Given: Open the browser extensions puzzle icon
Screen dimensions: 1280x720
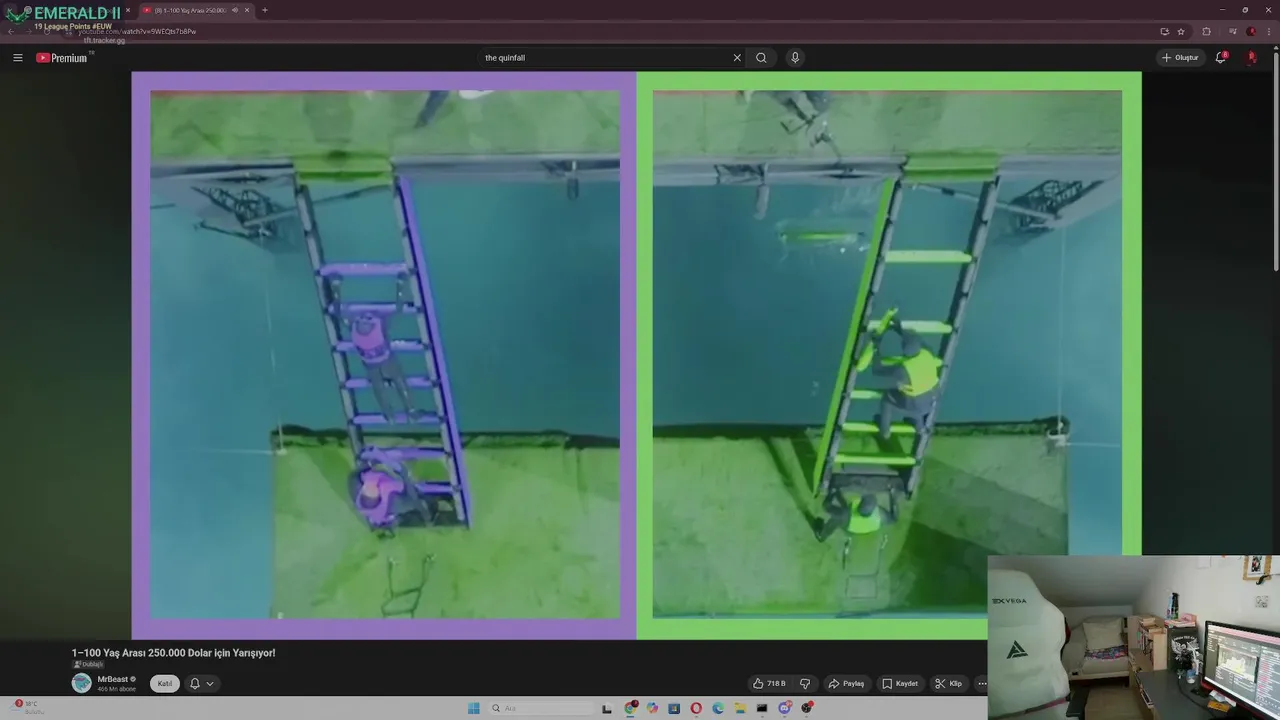Looking at the screenshot, I should click(1206, 31).
